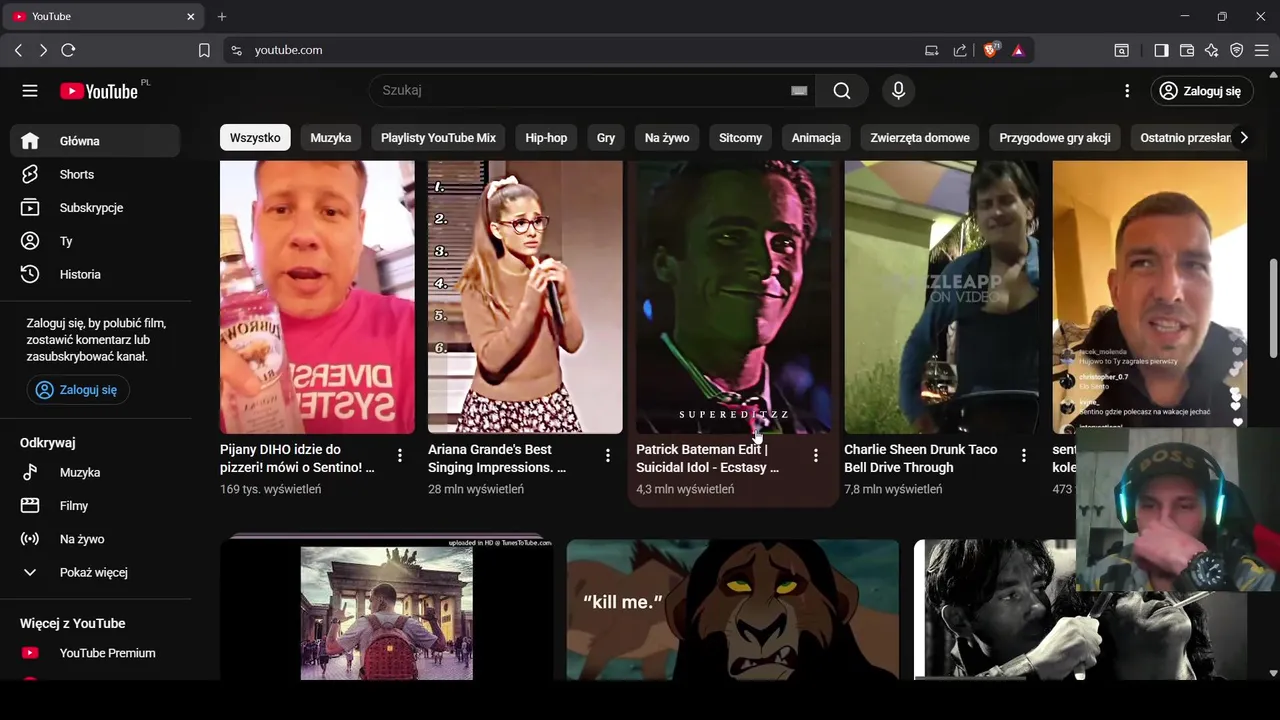Click the search magnifier button
Viewport: 1280px width, 720px height.
pyautogui.click(x=842, y=91)
